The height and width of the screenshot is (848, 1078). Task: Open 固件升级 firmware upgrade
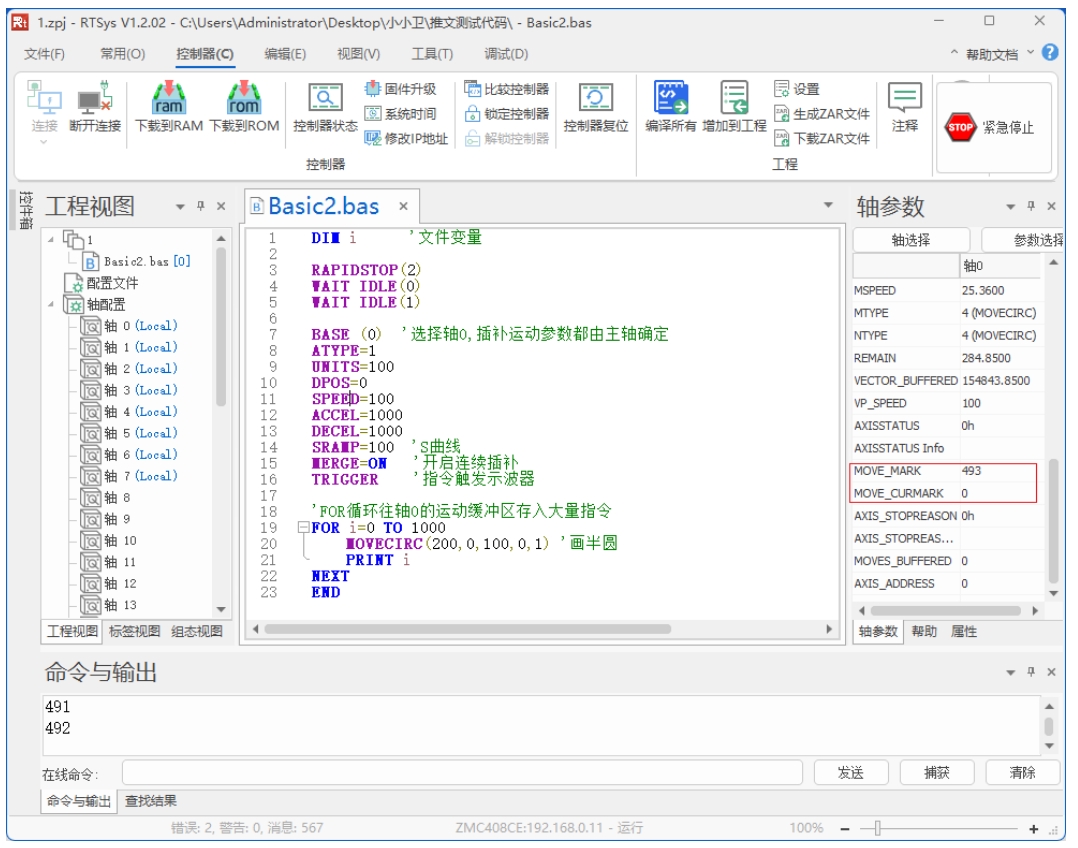[400, 89]
